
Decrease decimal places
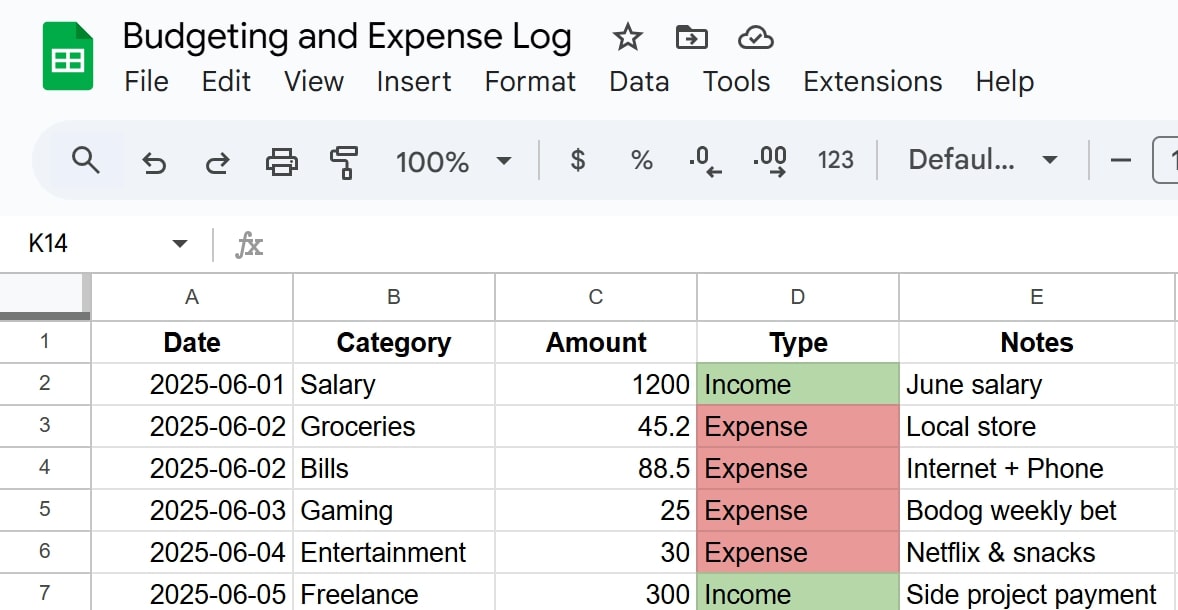[x=705, y=162]
